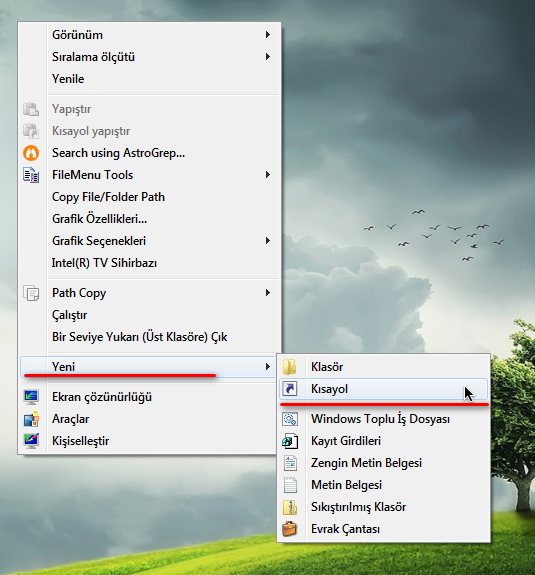
Task: Create a new Kısayol
Action: coord(384,389)
